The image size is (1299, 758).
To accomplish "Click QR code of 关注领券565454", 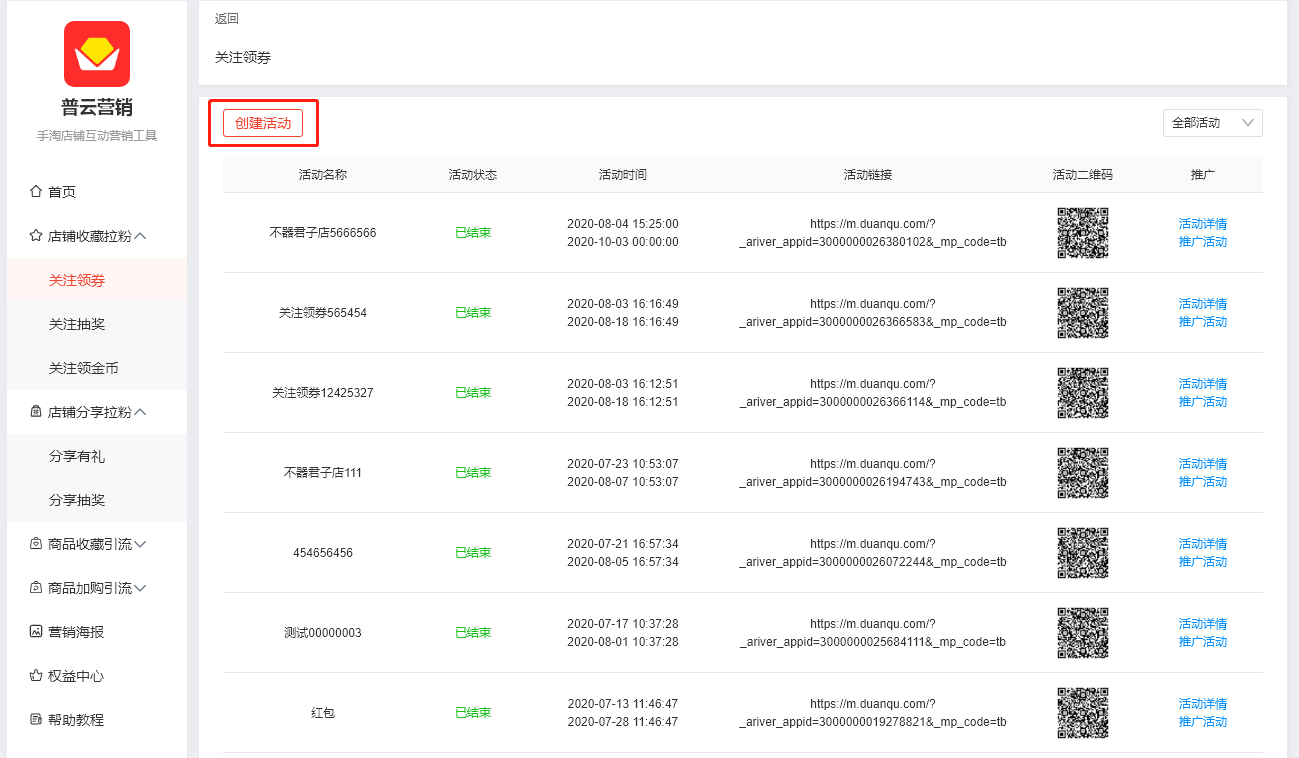I will tap(1083, 313).
